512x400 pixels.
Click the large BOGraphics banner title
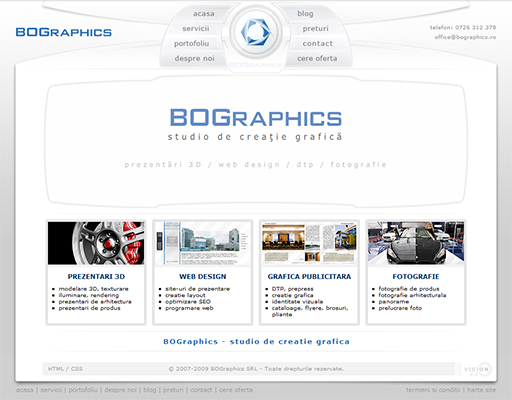256,118
